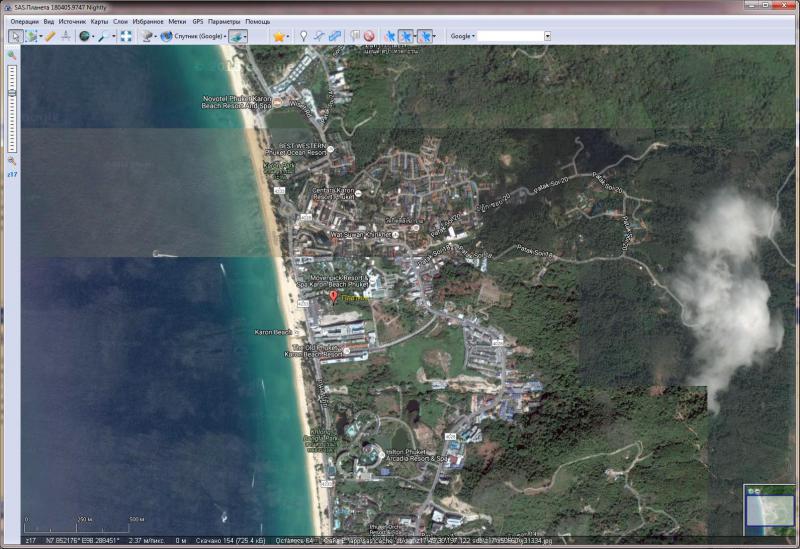Screen dimensions: 800x549
Task: Select the add path tool icon
Action: click(x=318, y=36)
